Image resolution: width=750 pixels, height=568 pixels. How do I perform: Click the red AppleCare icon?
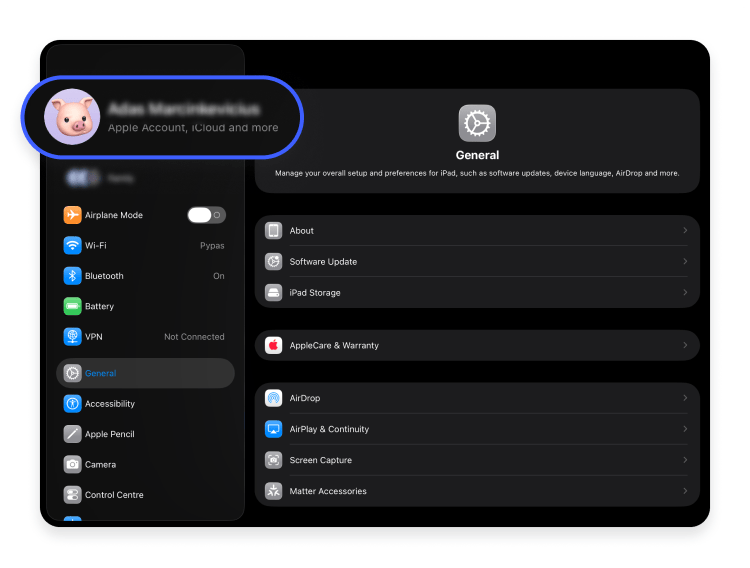[x=274, y=345]
